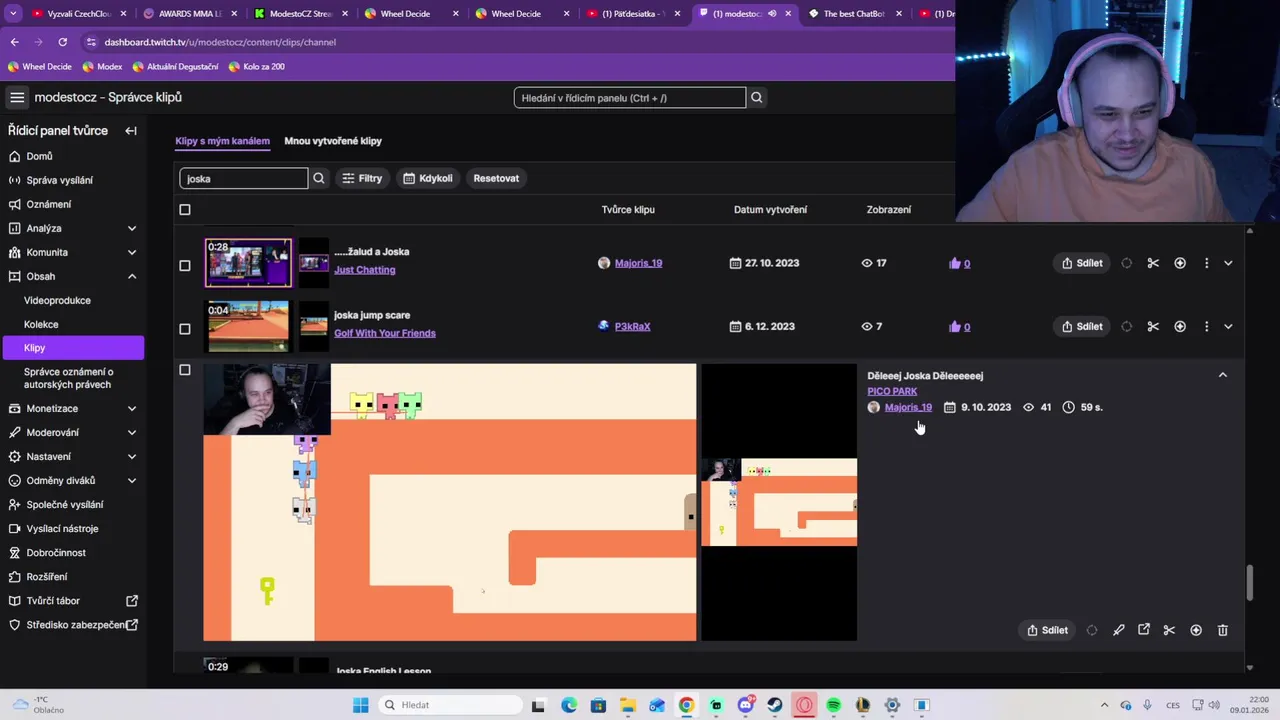
Task: Expand the Monetizace sidebar section
Action: click(x=132, y=408)
